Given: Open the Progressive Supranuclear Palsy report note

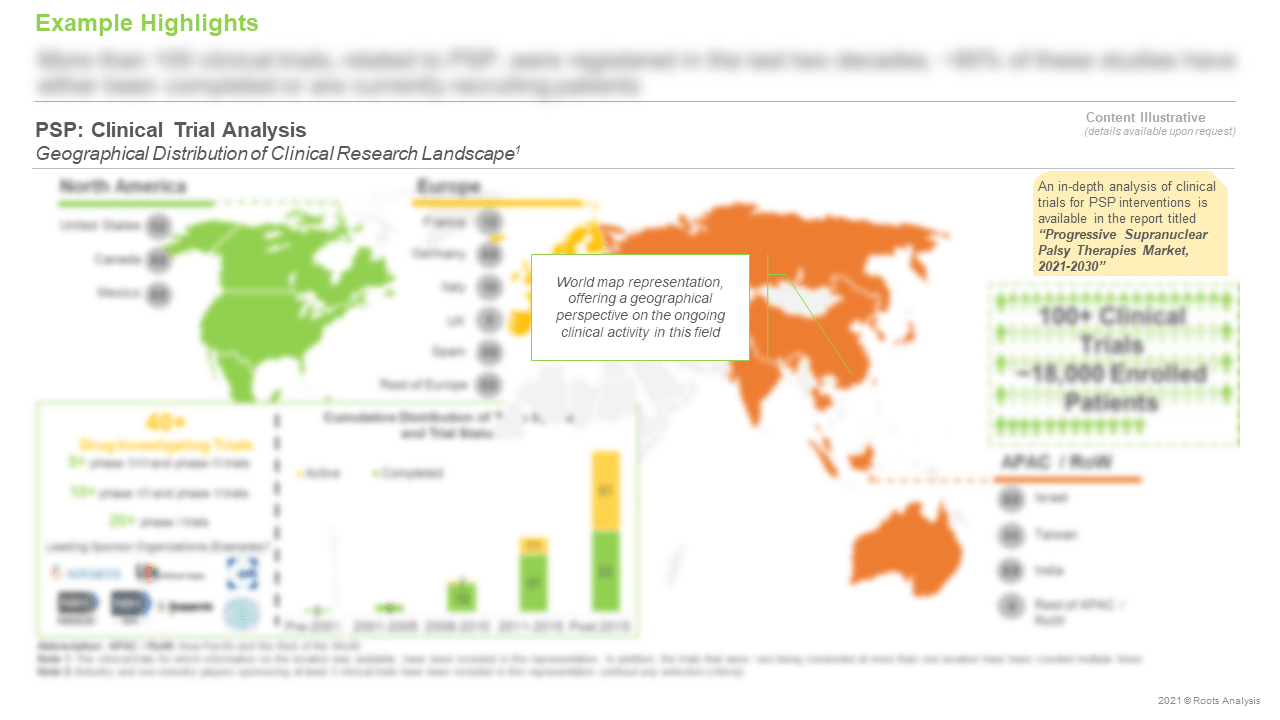Looking at the screenshot, I should [x=1129, y=225].
